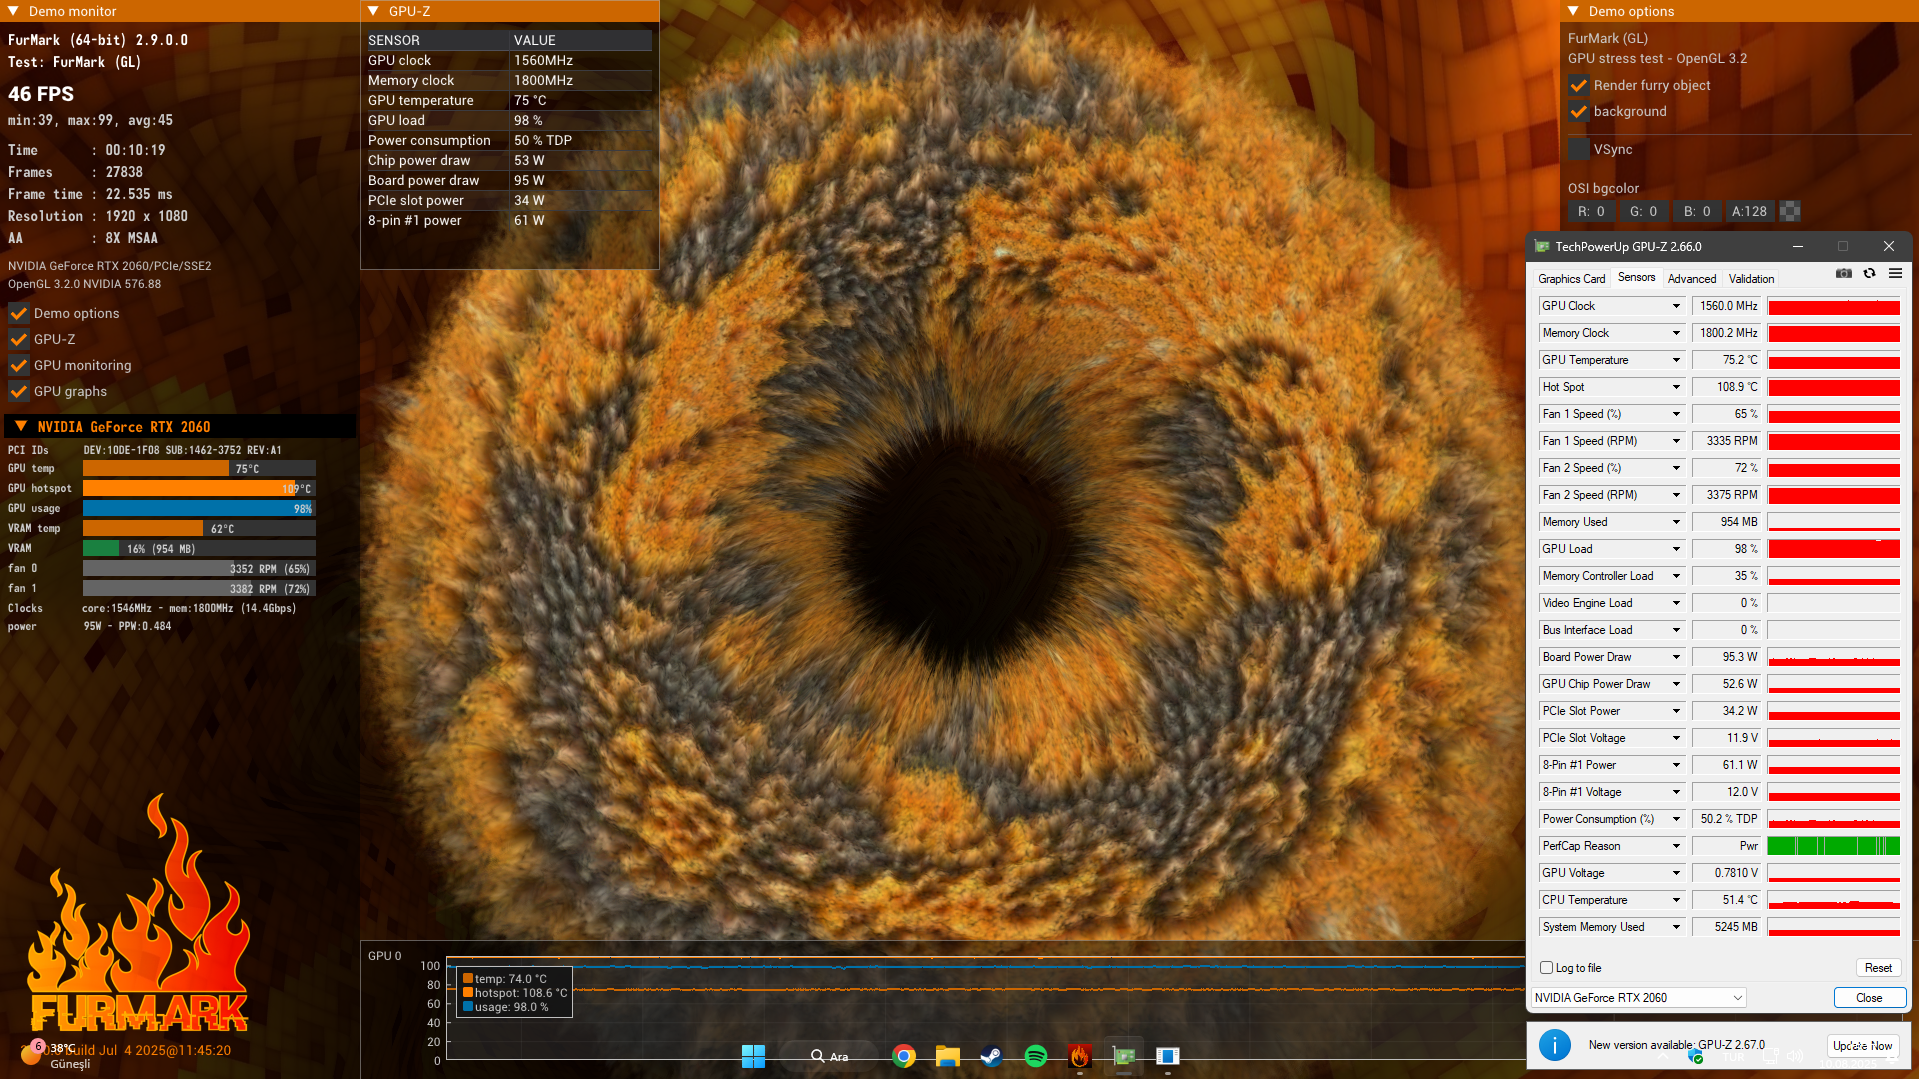Toggle the GPU monitoring checkbox
This screenshot has width=1919, height=1079.
tap(18, 365)
